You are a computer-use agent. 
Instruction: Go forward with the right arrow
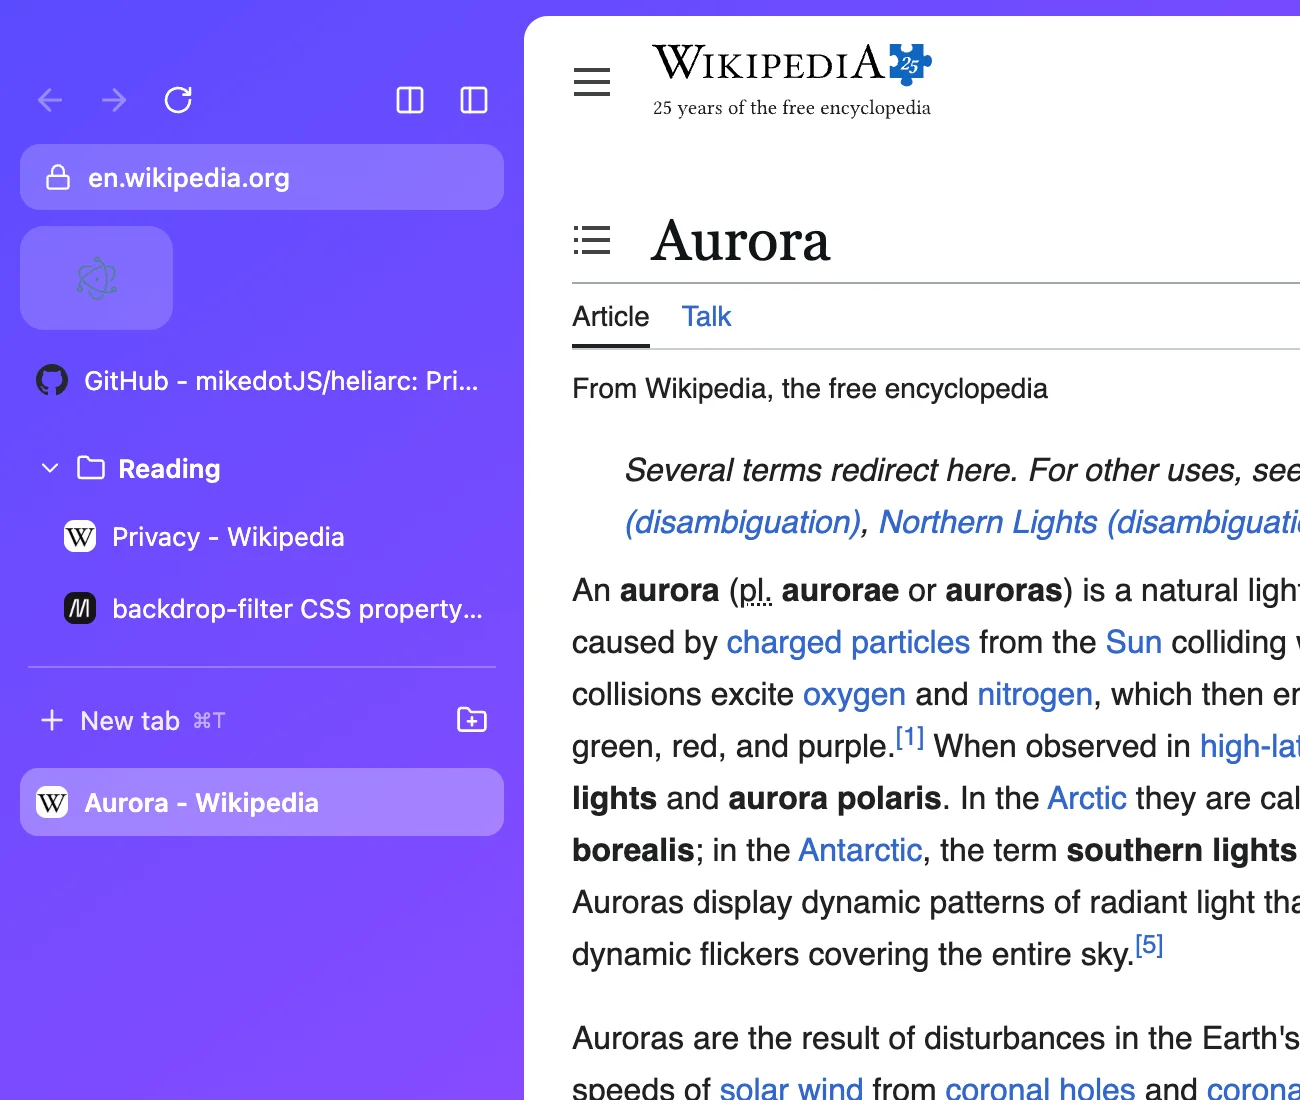tap(114, 100)
